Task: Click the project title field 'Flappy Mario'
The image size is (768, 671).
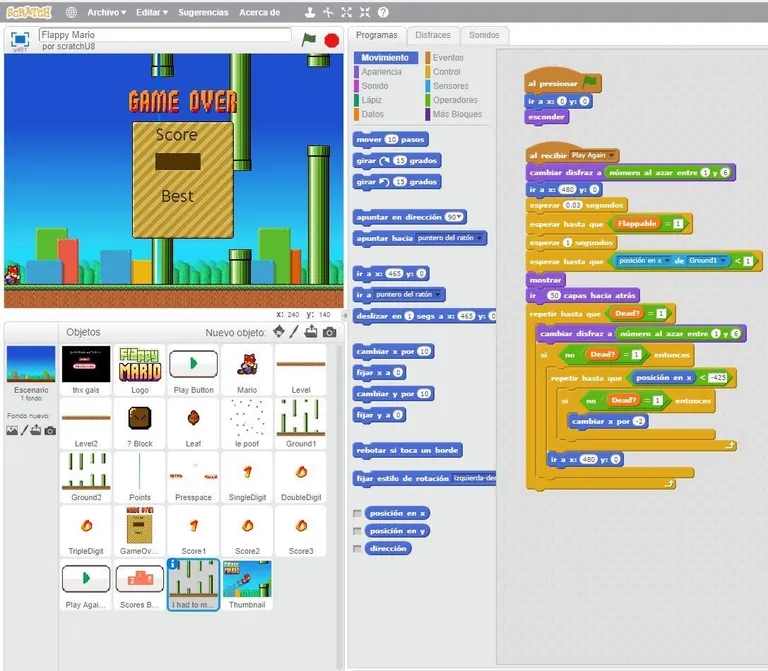Action: pos(165,35)
